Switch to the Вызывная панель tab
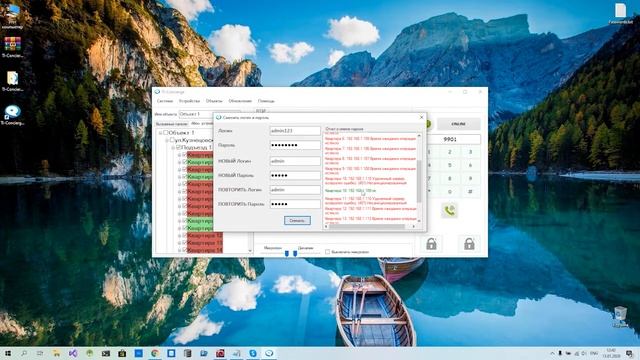This screenshot has height=360, width=640. tap(171, 124)
